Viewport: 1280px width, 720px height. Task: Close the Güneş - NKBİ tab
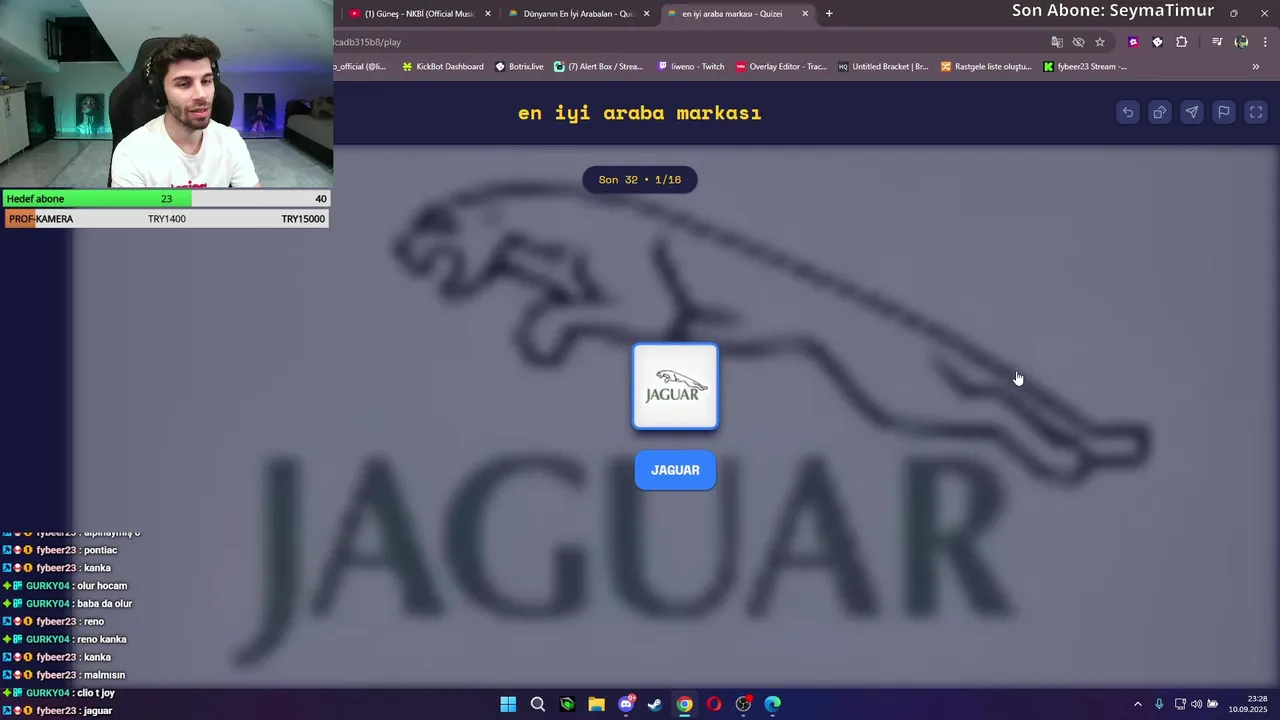488,14
